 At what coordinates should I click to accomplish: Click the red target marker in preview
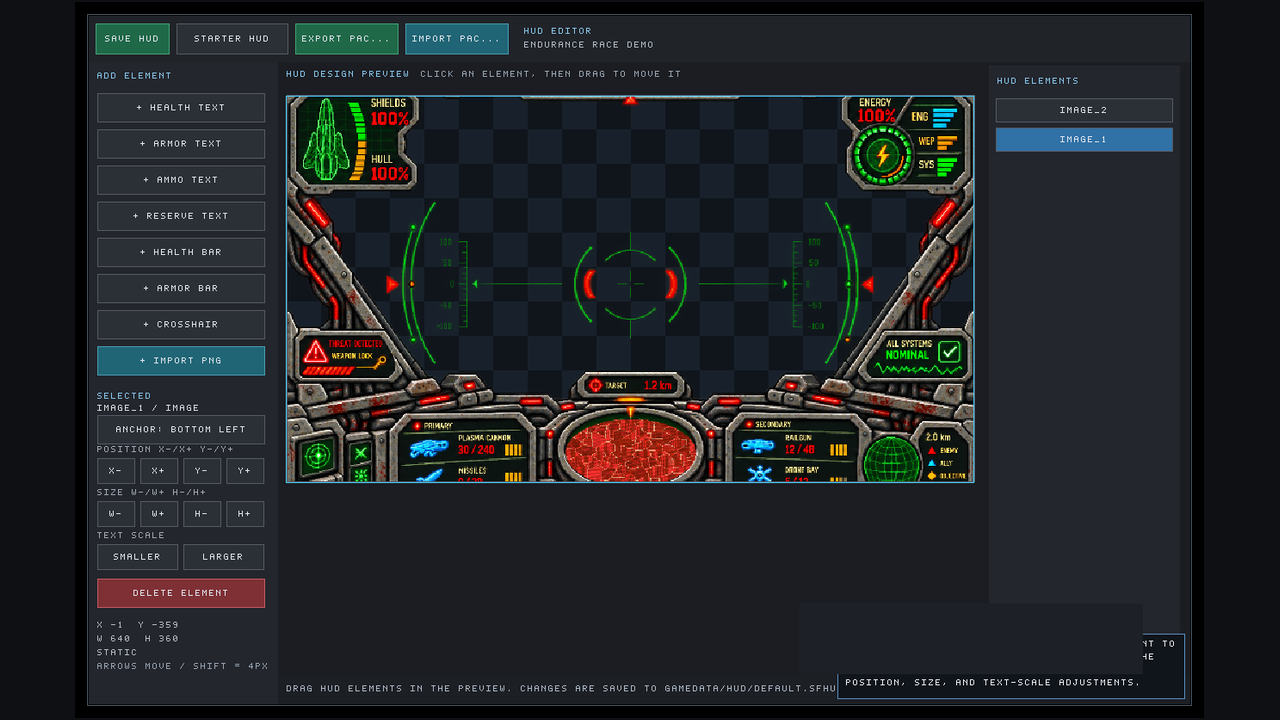coord(596,385)
